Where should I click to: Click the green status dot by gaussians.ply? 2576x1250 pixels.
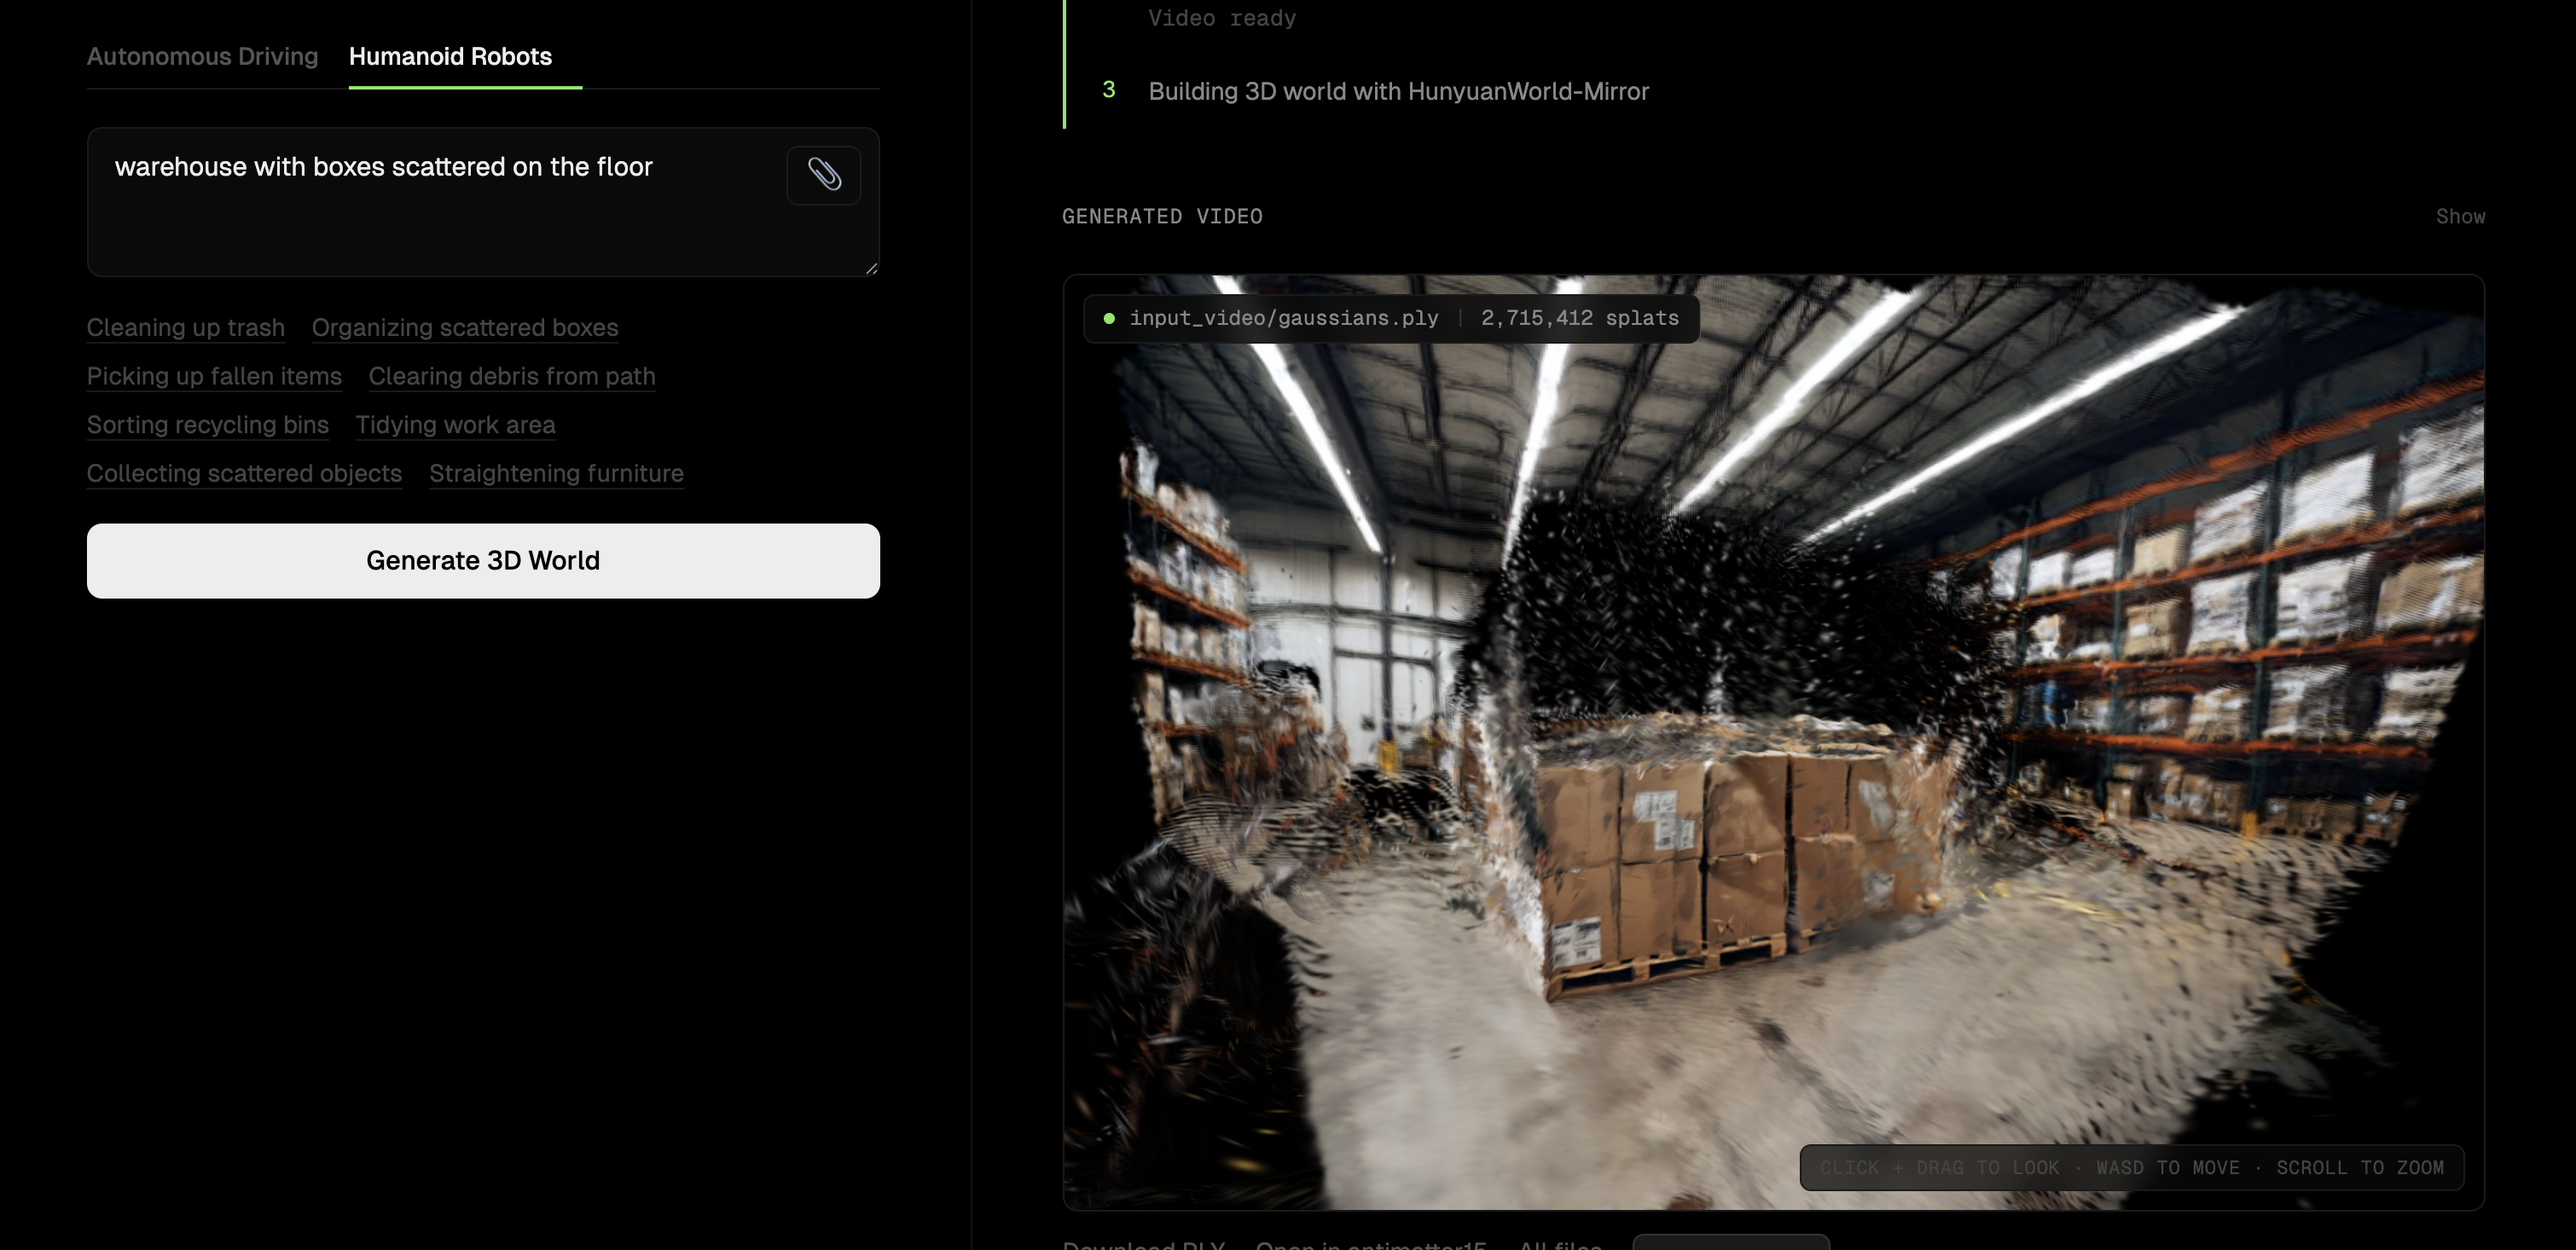(1109, 319)
